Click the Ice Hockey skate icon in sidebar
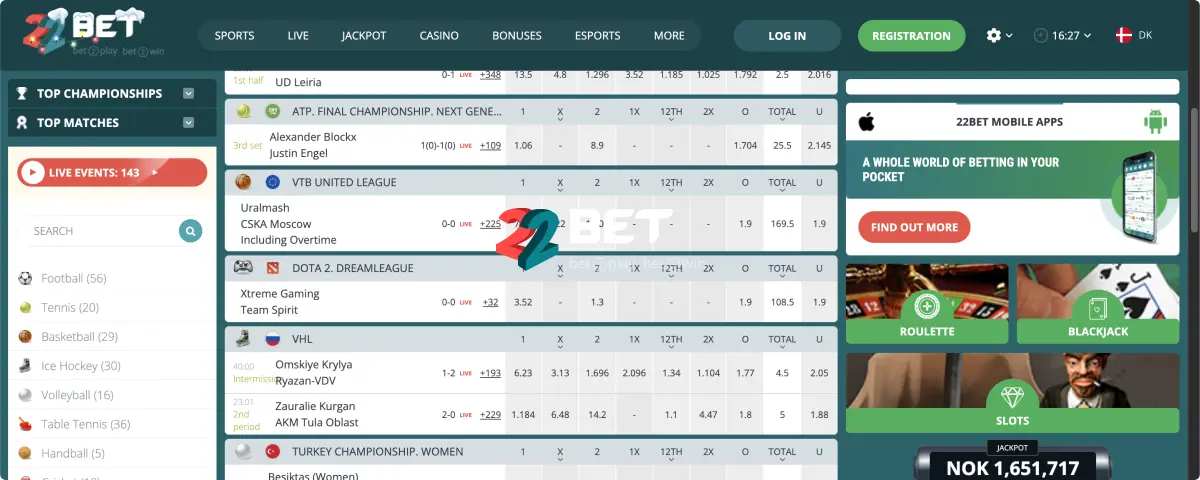Viewport: 1200px width, 480px height. click(x=25, y=366)
